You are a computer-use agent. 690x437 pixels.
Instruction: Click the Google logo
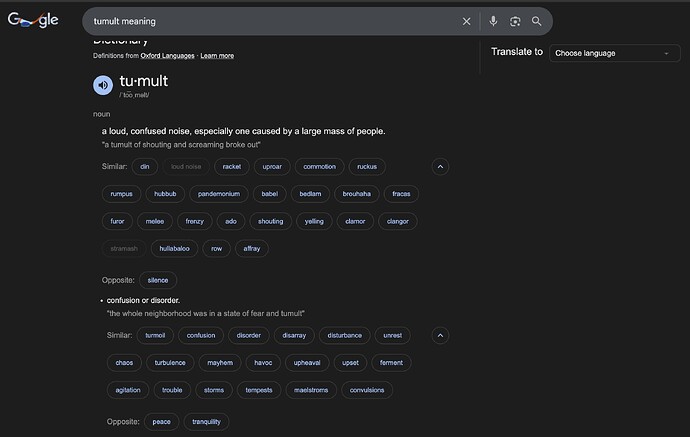(x=33, y=21)
